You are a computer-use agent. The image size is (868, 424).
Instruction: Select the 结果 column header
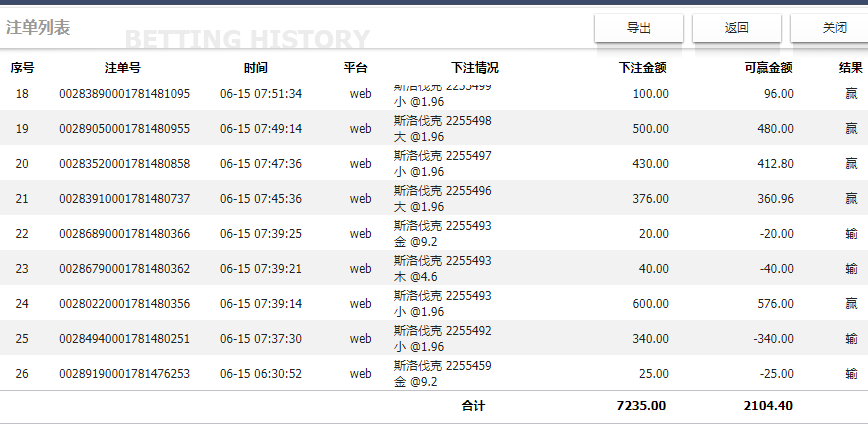click(x=851, y=68)
